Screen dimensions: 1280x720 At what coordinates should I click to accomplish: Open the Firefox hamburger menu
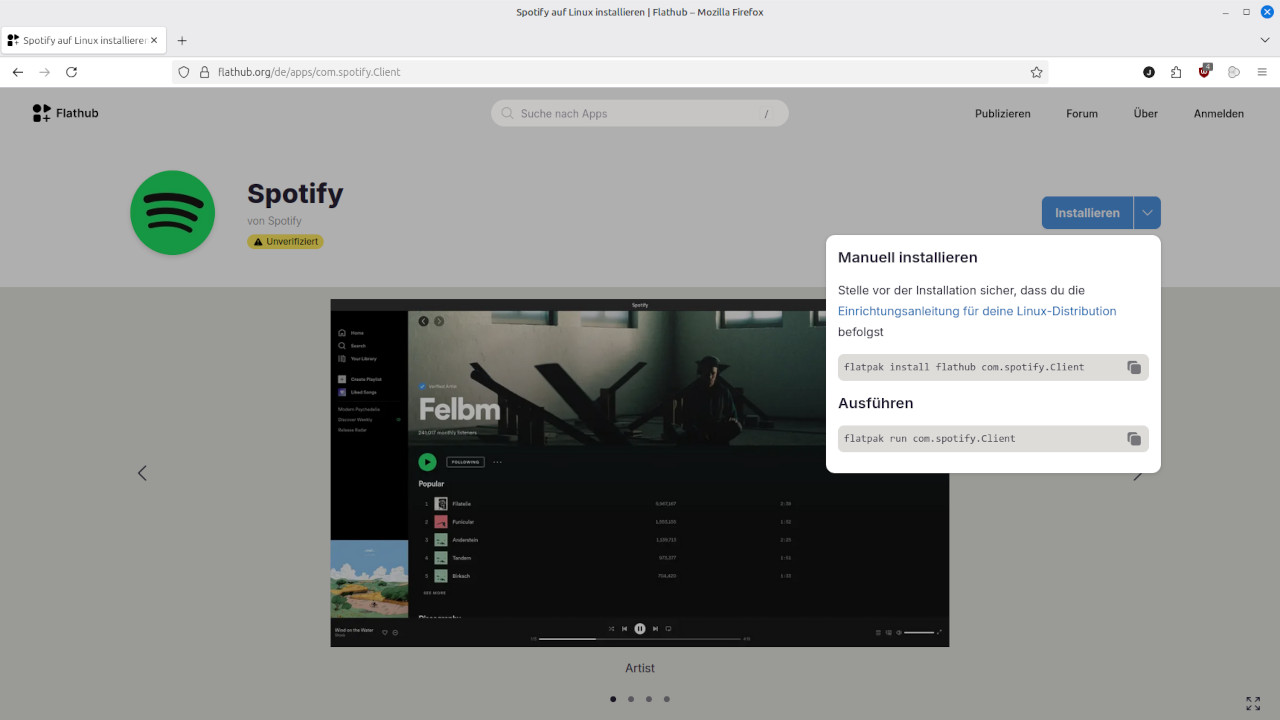click(x=1262, y=72)
